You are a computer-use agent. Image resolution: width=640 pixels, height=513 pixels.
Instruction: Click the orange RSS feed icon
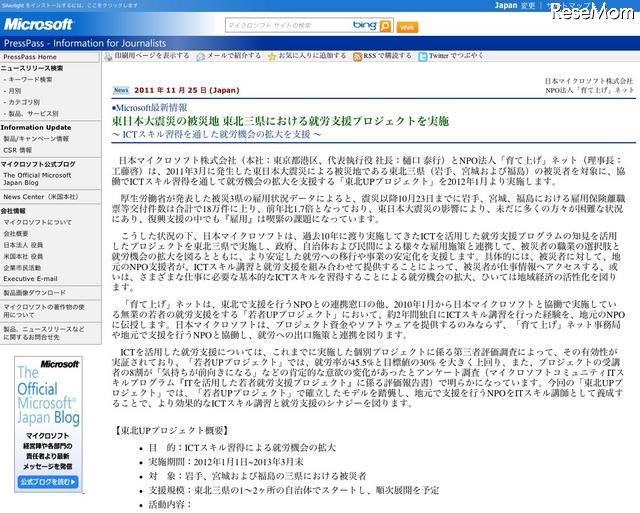point(358,57)
